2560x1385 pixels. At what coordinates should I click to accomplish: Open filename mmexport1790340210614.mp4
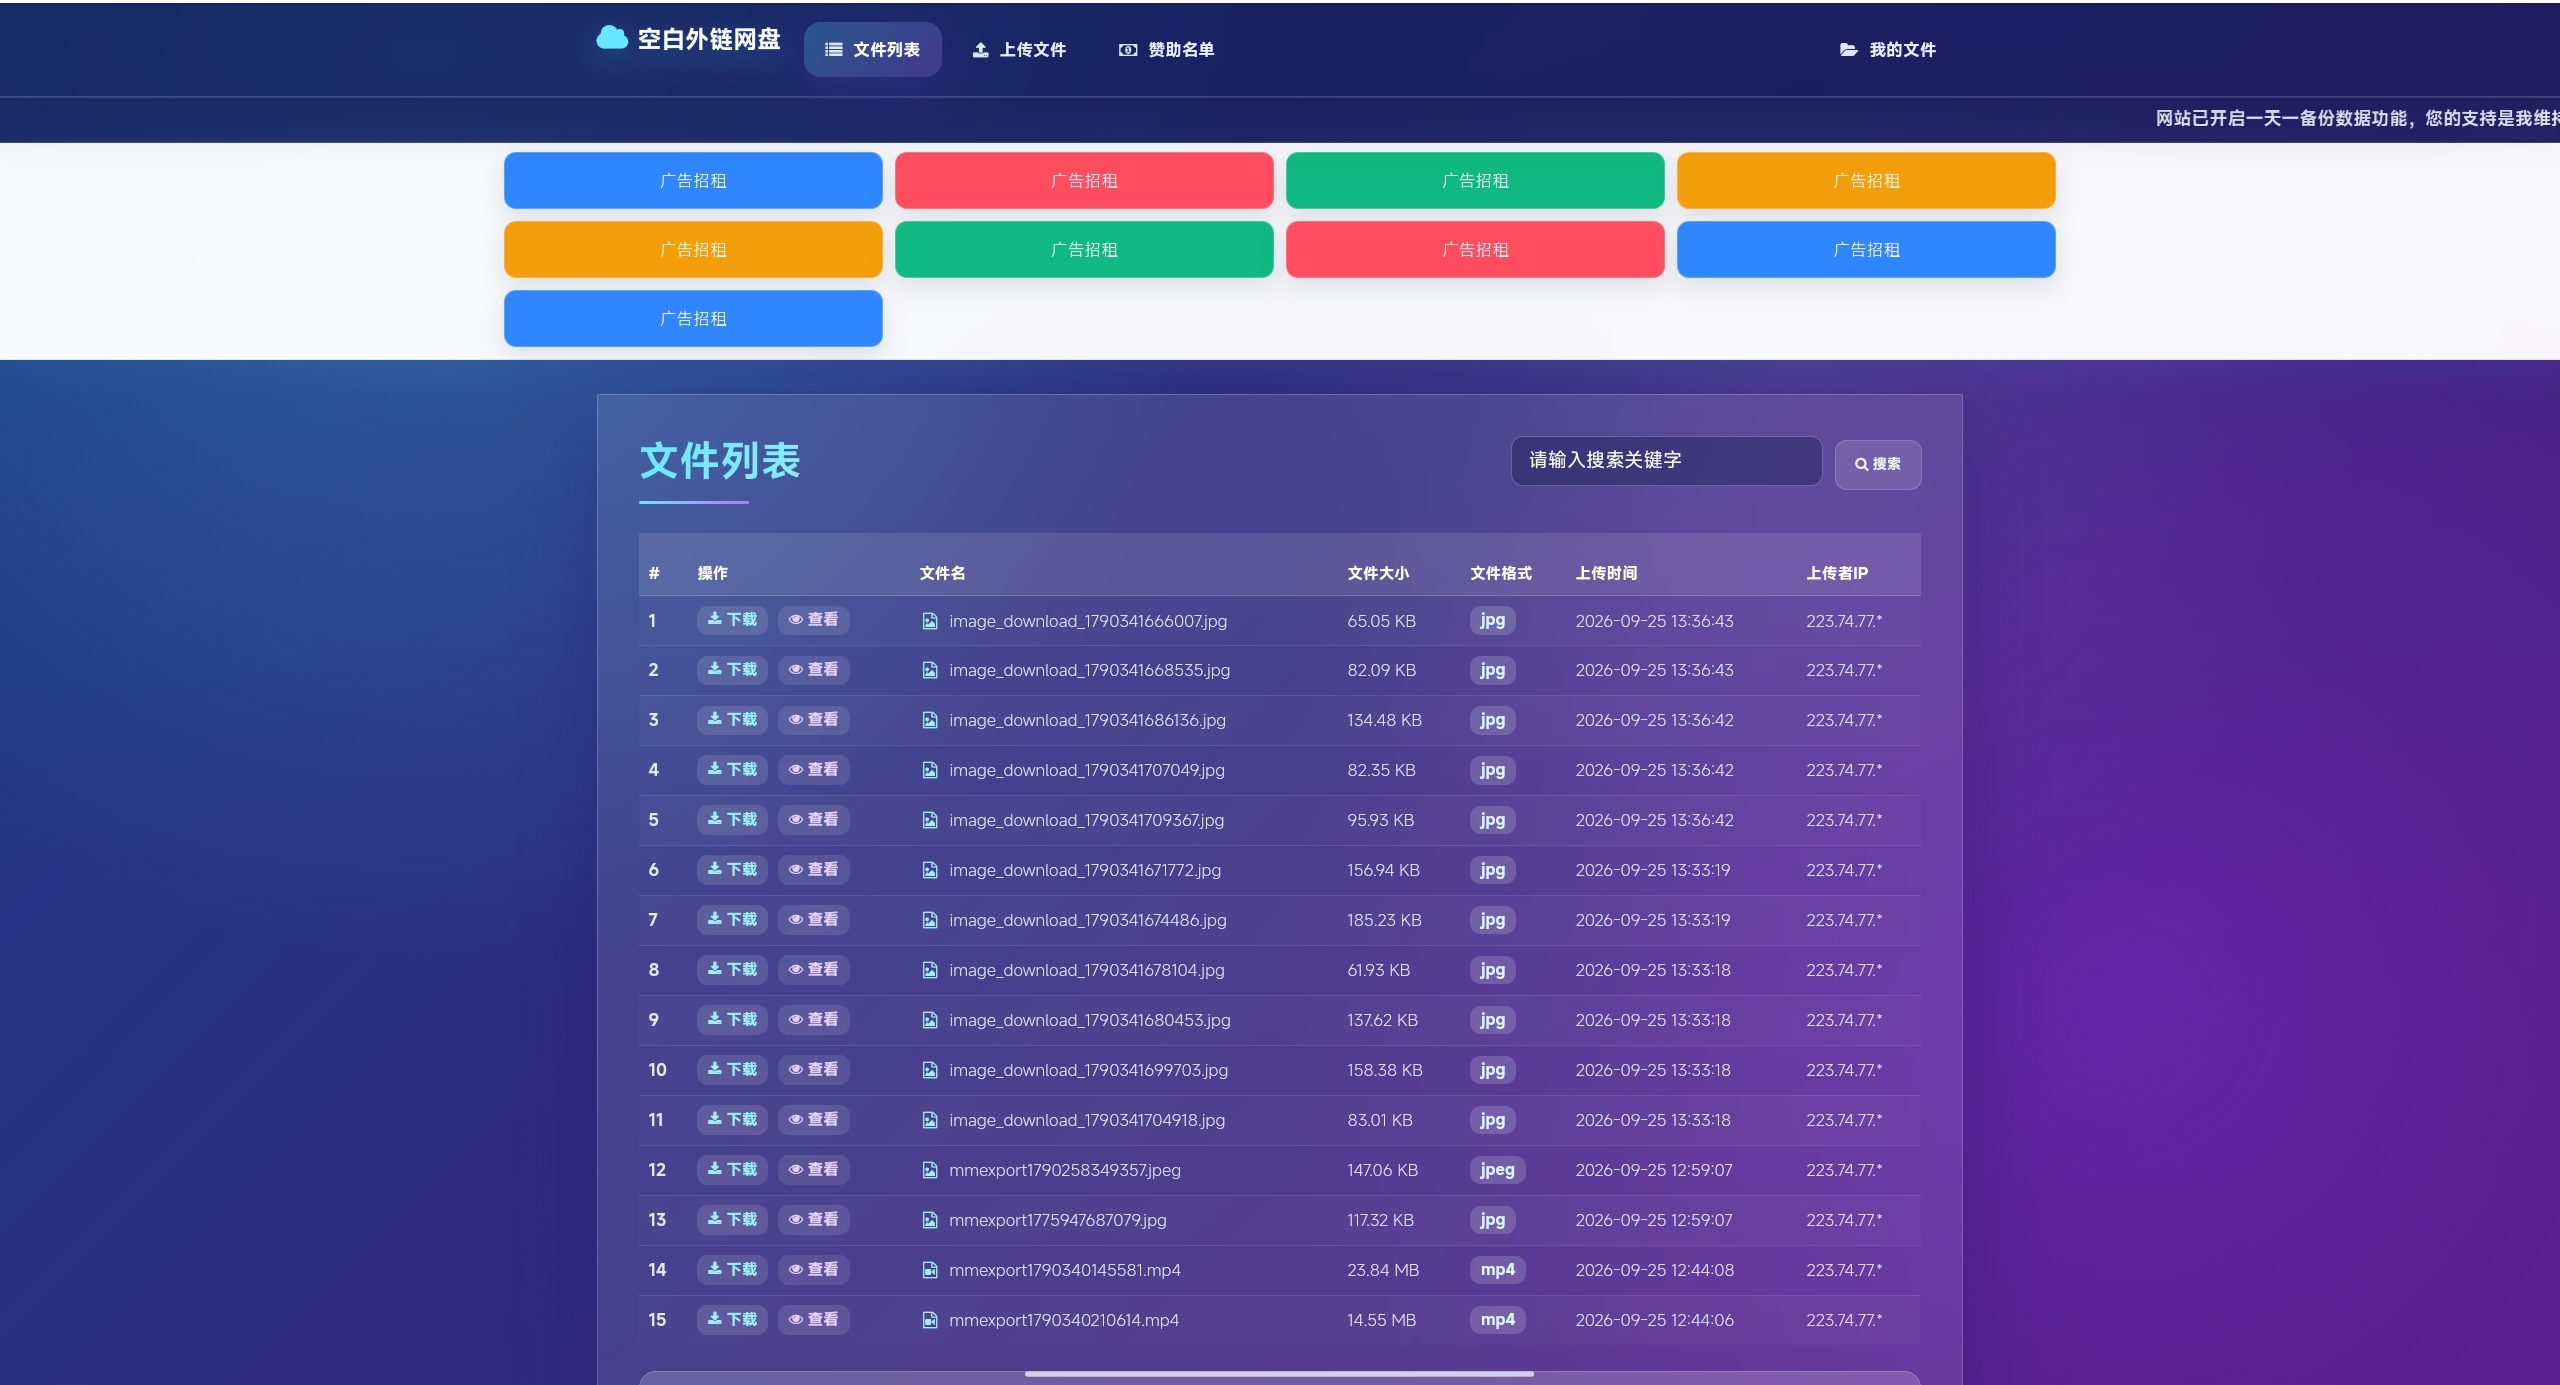click(1064, 1320)
